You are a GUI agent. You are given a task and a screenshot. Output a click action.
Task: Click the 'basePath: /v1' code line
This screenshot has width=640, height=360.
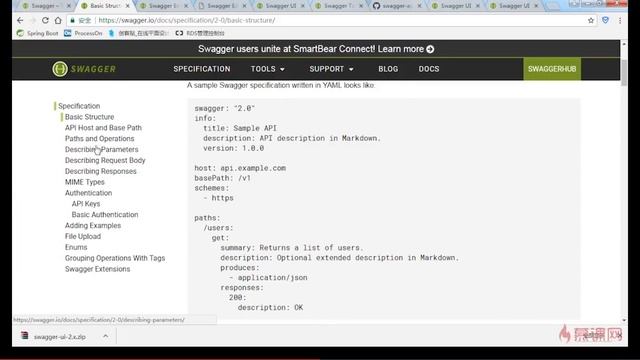222,178
